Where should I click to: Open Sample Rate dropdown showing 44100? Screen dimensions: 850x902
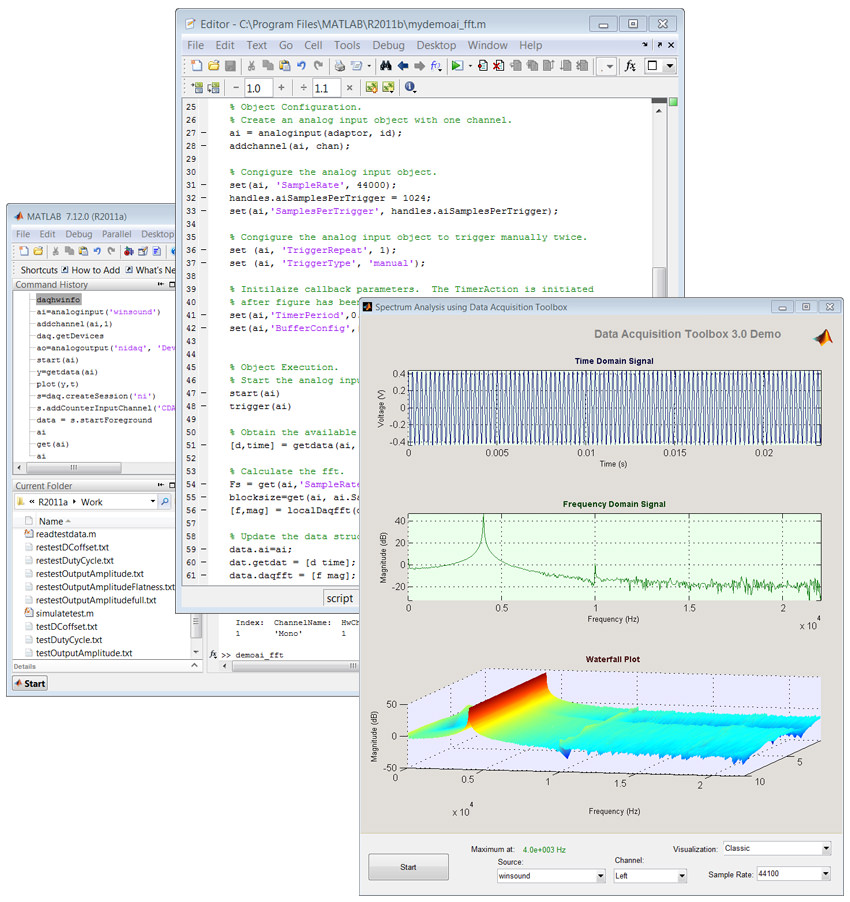click(x=826, y=874)
